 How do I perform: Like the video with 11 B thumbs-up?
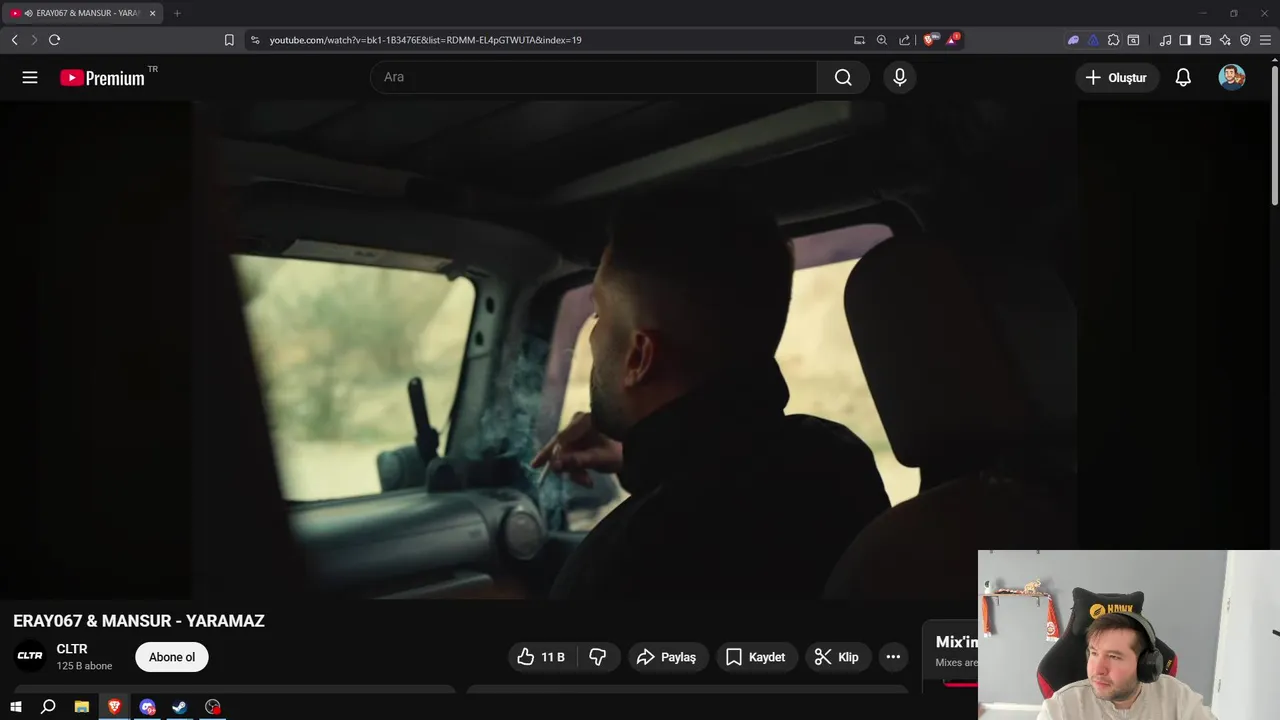(540, 657)
